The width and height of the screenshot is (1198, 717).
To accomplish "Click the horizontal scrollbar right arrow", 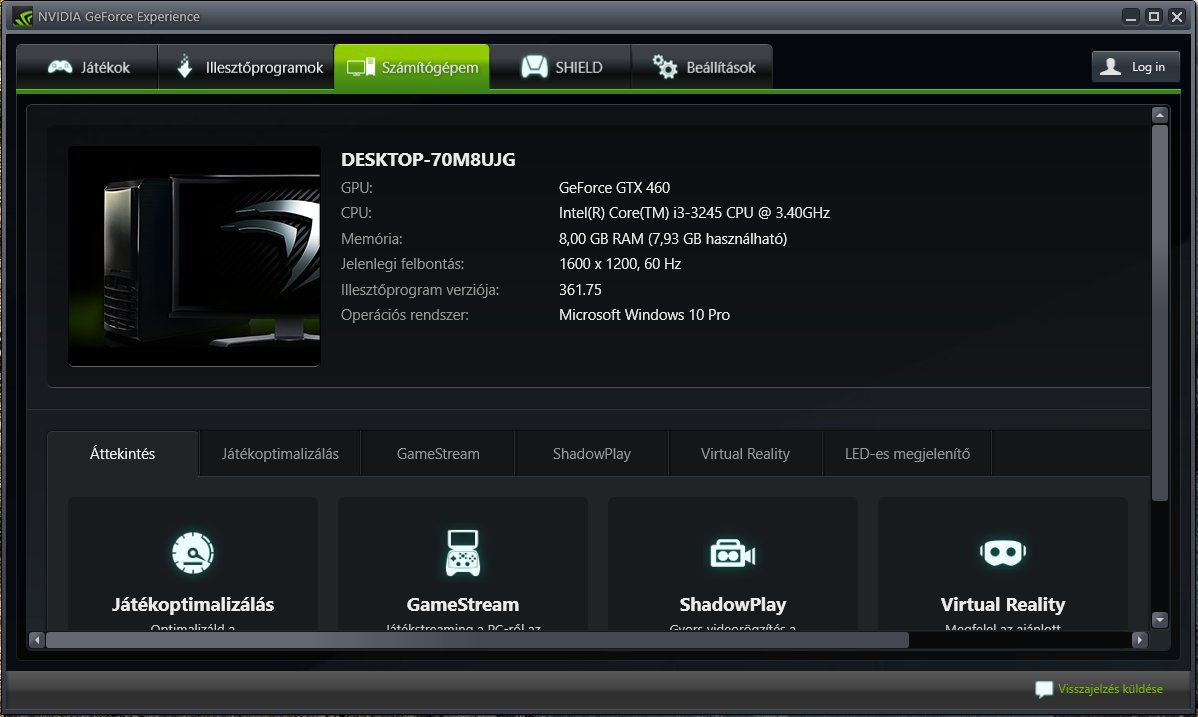I will click(1139, 640).
